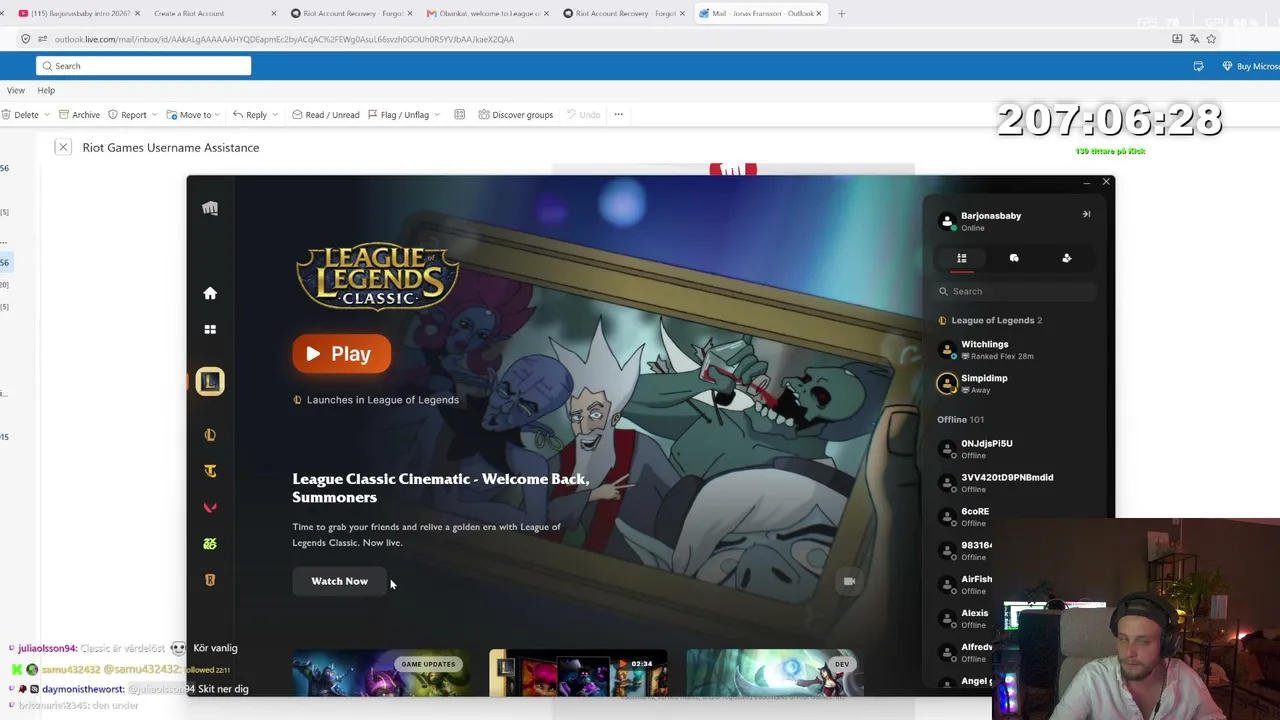Reply to the Riot Games email
The height and width of the screenshot is (720, 1280).
[250, 115]
